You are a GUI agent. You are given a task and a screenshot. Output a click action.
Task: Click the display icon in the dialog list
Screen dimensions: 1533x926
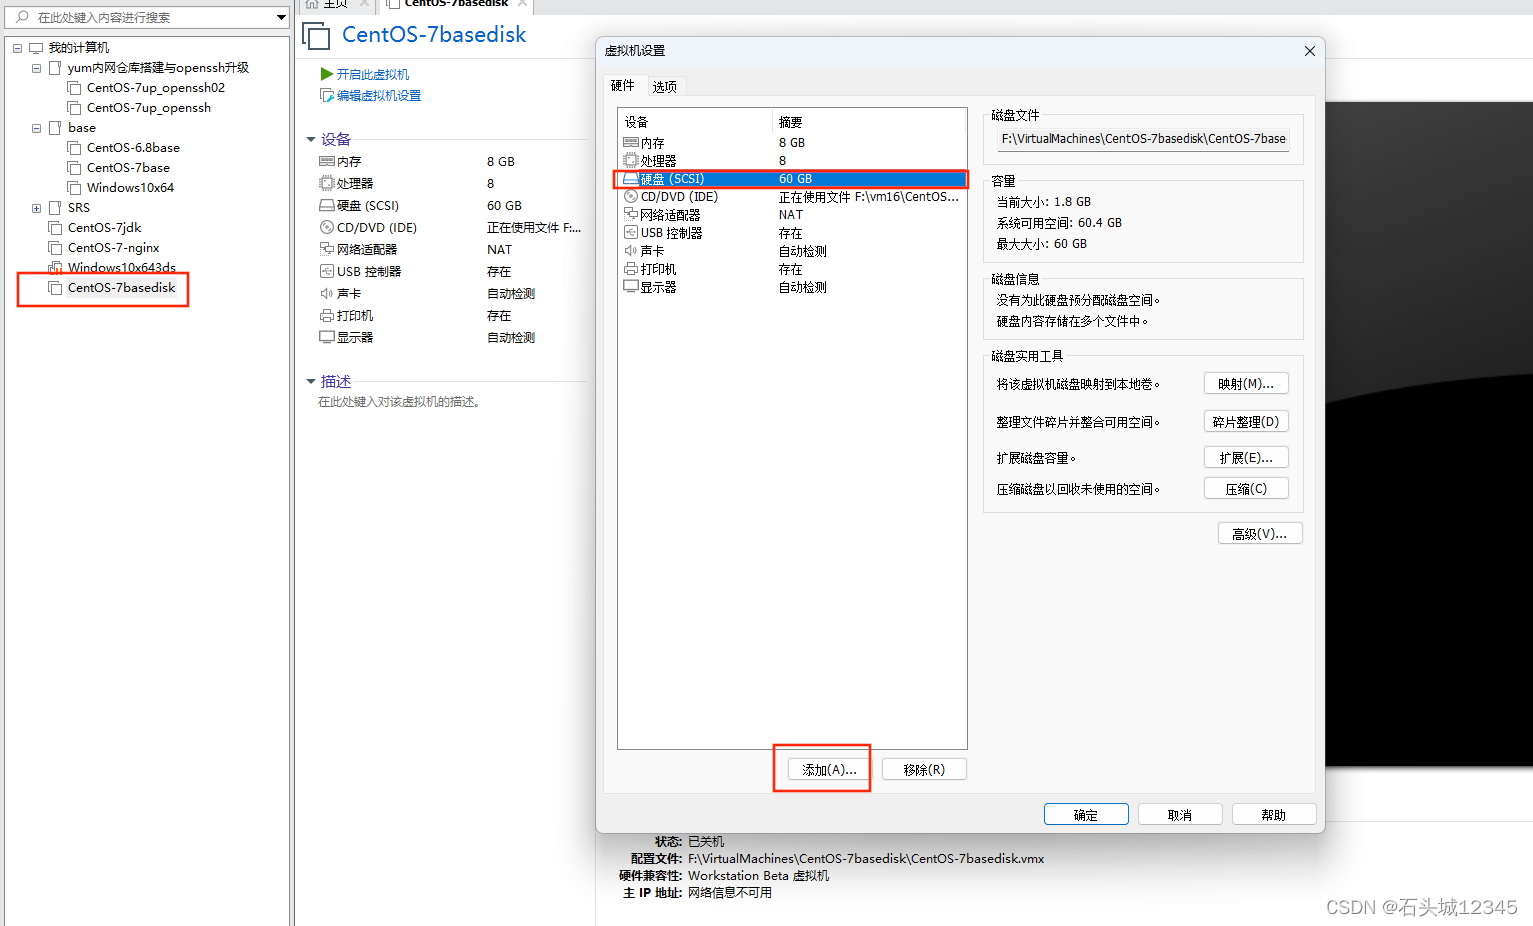630,286
